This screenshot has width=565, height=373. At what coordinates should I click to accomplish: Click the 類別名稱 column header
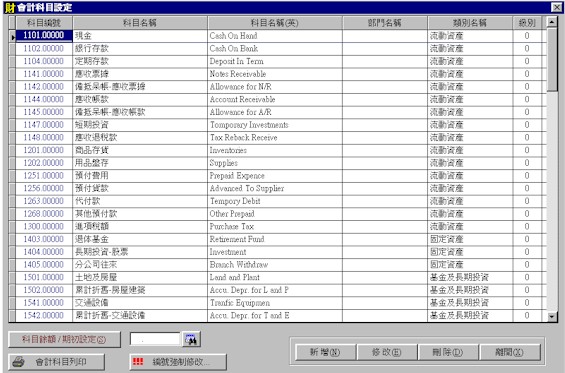470,23
